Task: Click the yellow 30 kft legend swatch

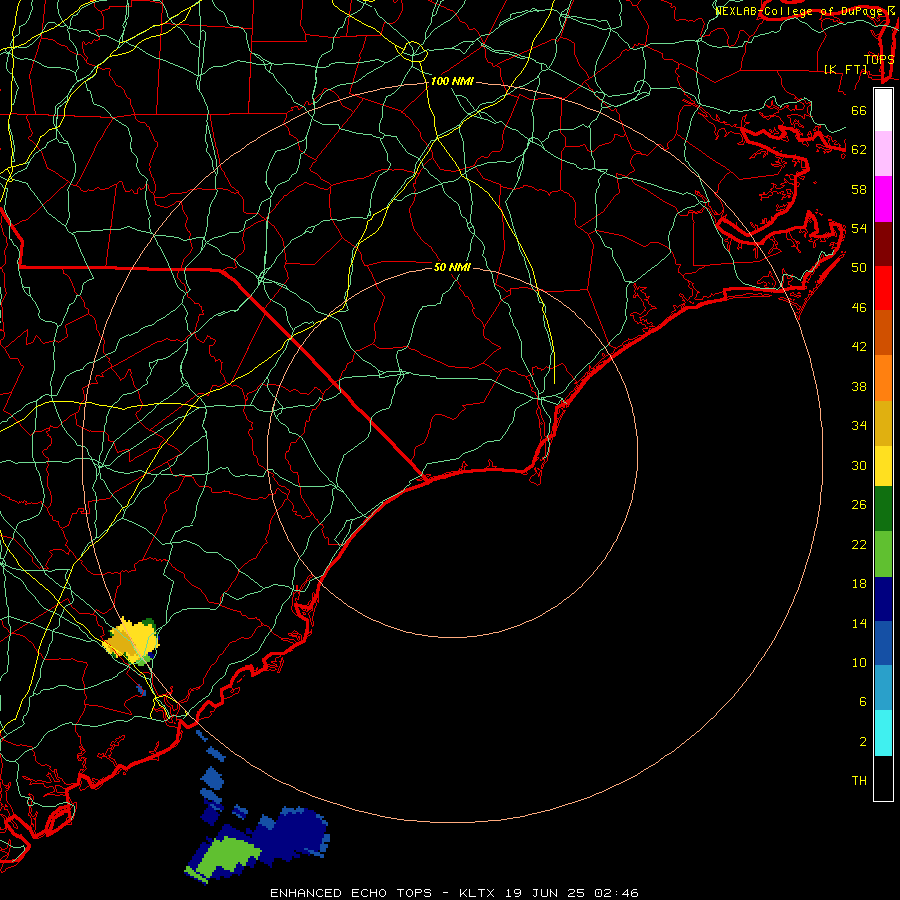Action: (x=883, y=466)
